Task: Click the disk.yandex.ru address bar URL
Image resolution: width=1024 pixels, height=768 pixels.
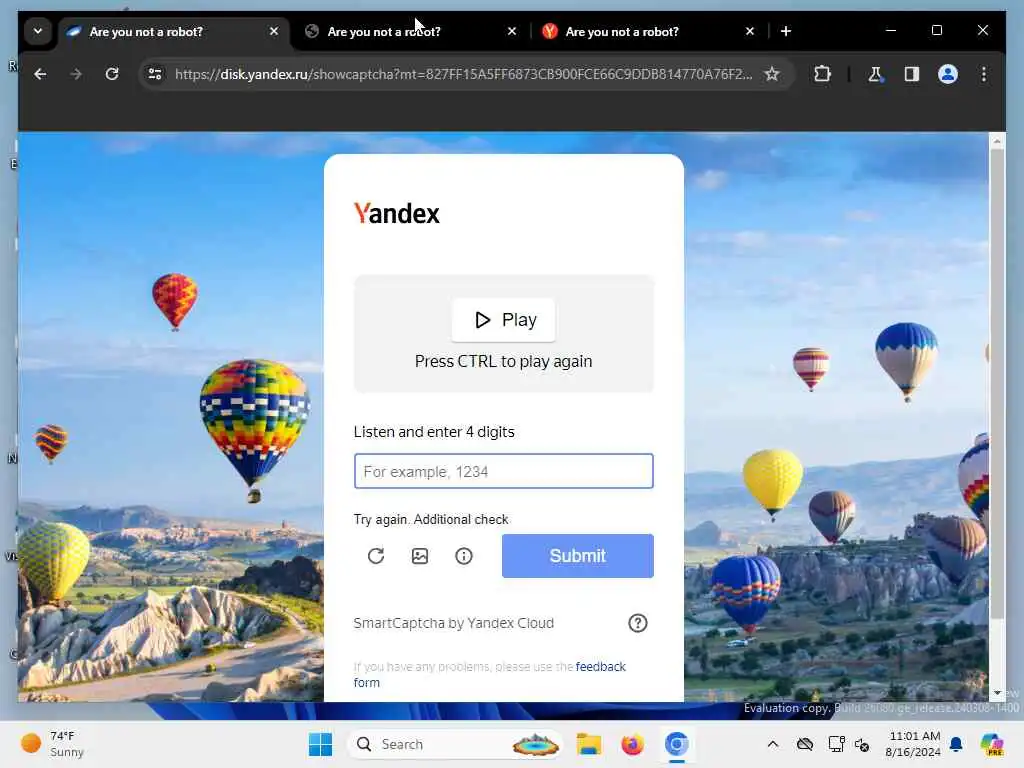Action: (463, 74)
